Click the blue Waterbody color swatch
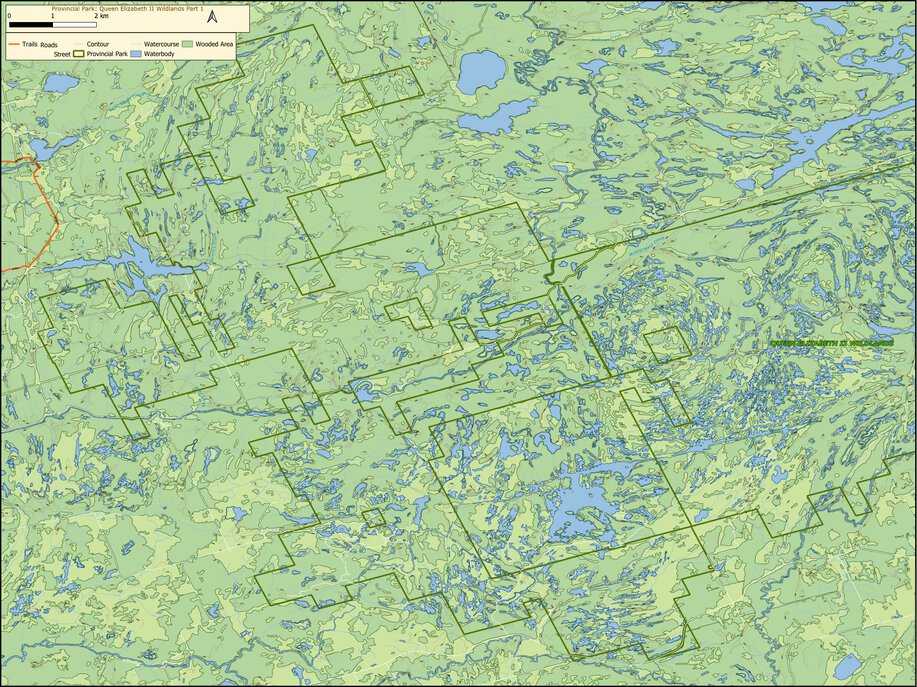 (x=136, y=53)
